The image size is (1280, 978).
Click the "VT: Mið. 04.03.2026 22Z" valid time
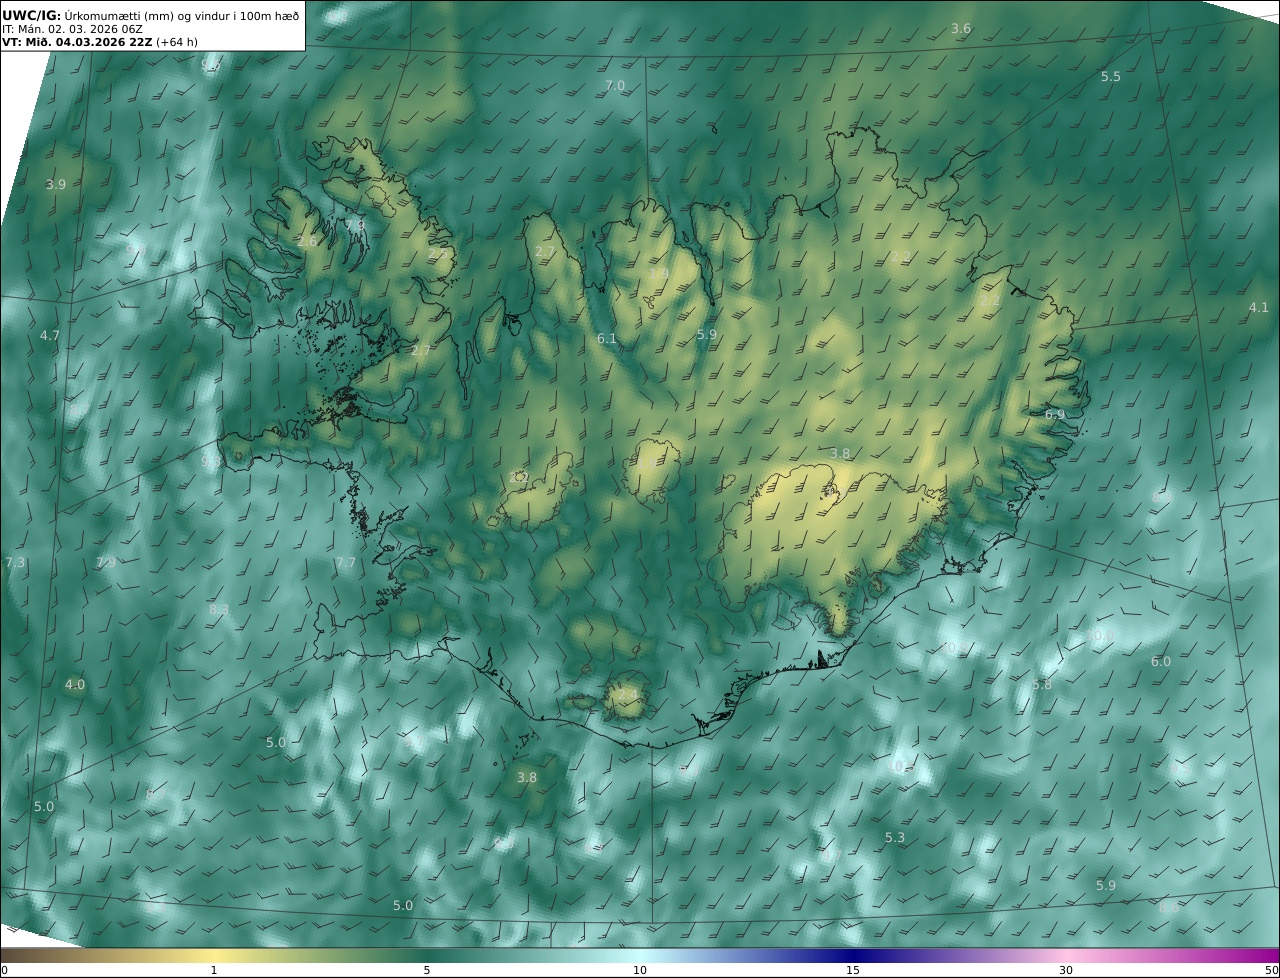pos(77,42)
